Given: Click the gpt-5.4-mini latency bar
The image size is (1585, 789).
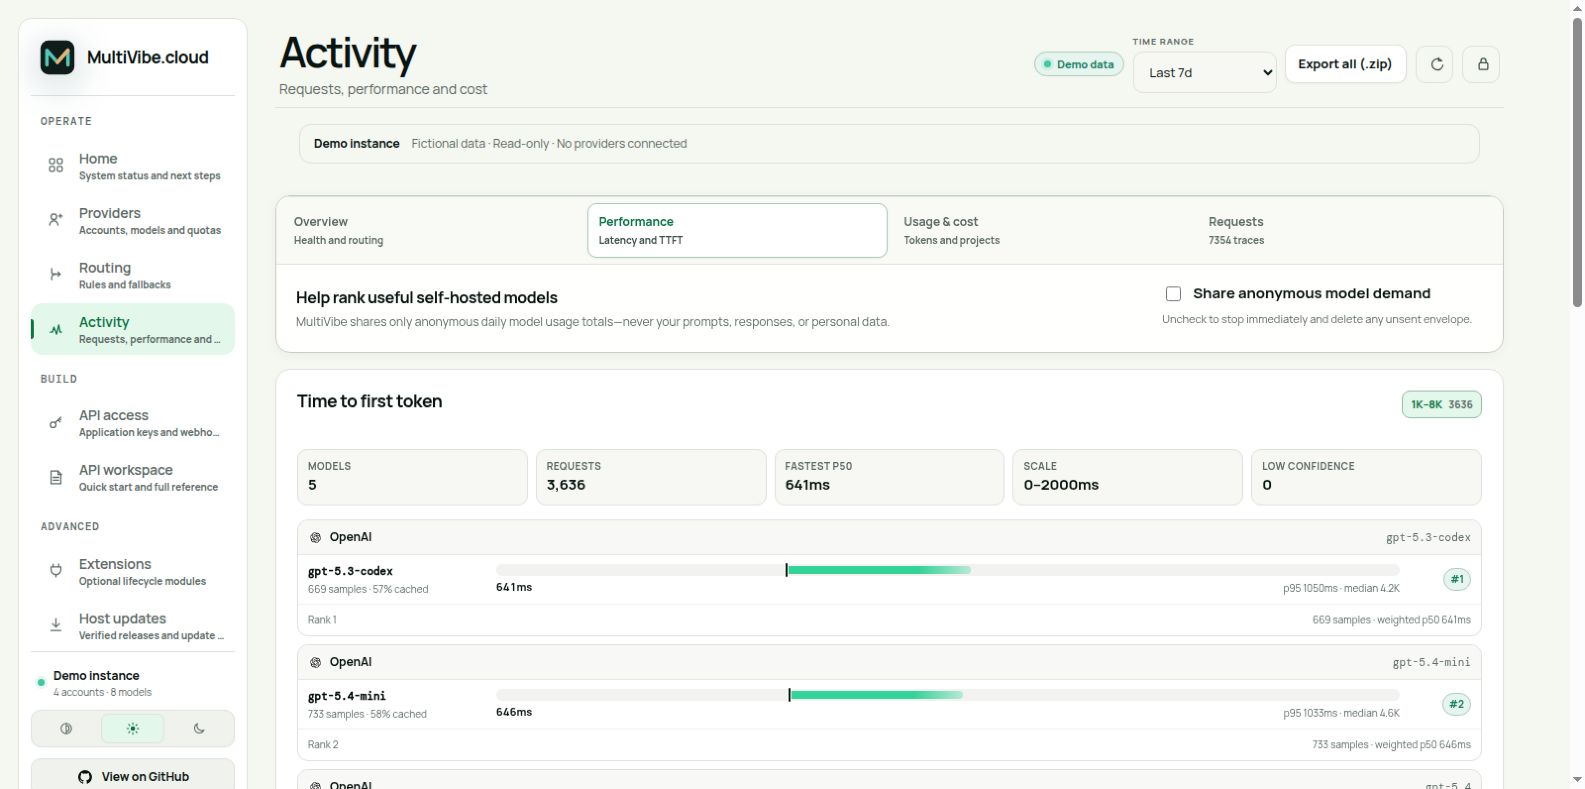Looking at the screenshot, I should click(x=947, y=695).
